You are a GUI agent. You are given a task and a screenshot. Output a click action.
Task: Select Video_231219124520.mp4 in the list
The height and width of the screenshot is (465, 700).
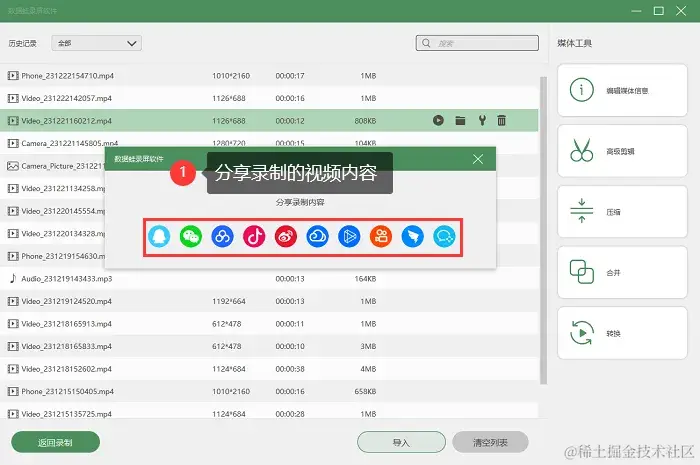coord(269,301)
